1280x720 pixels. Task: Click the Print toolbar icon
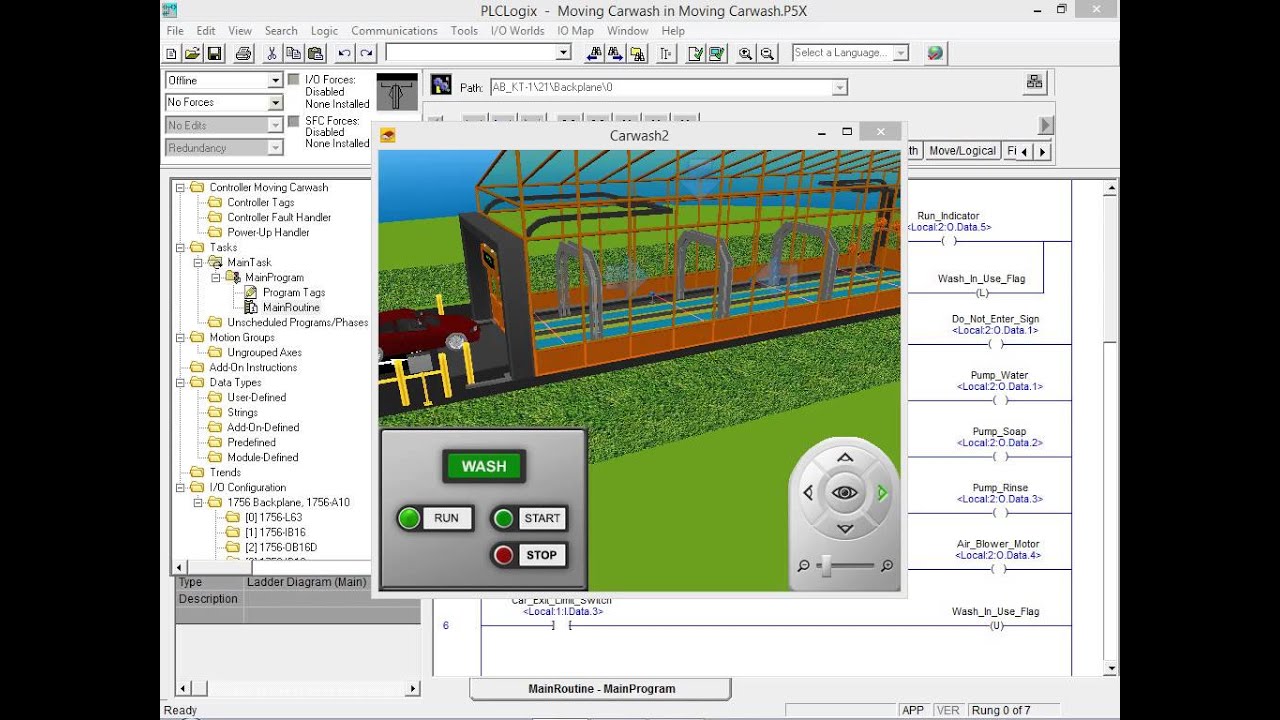(x=243, y=53)
